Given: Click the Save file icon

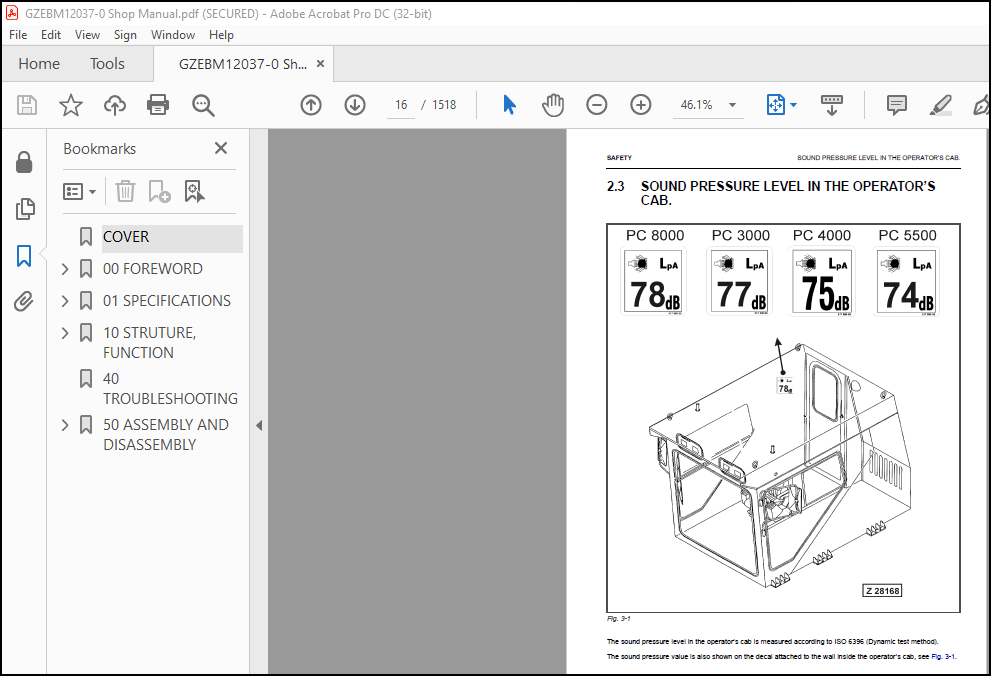Looking at the screenshot, I should (27, 105).
